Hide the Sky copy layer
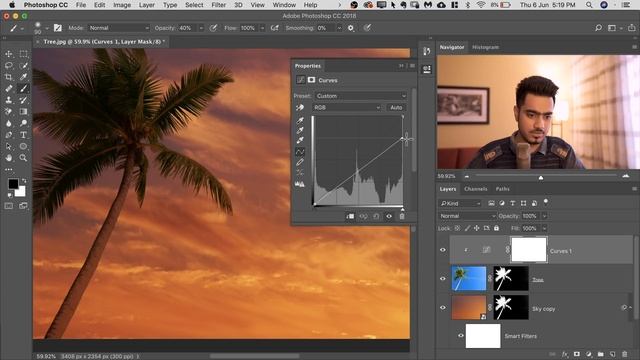The height and width of the screenshot is (360, 640). (x=443, y=308)
